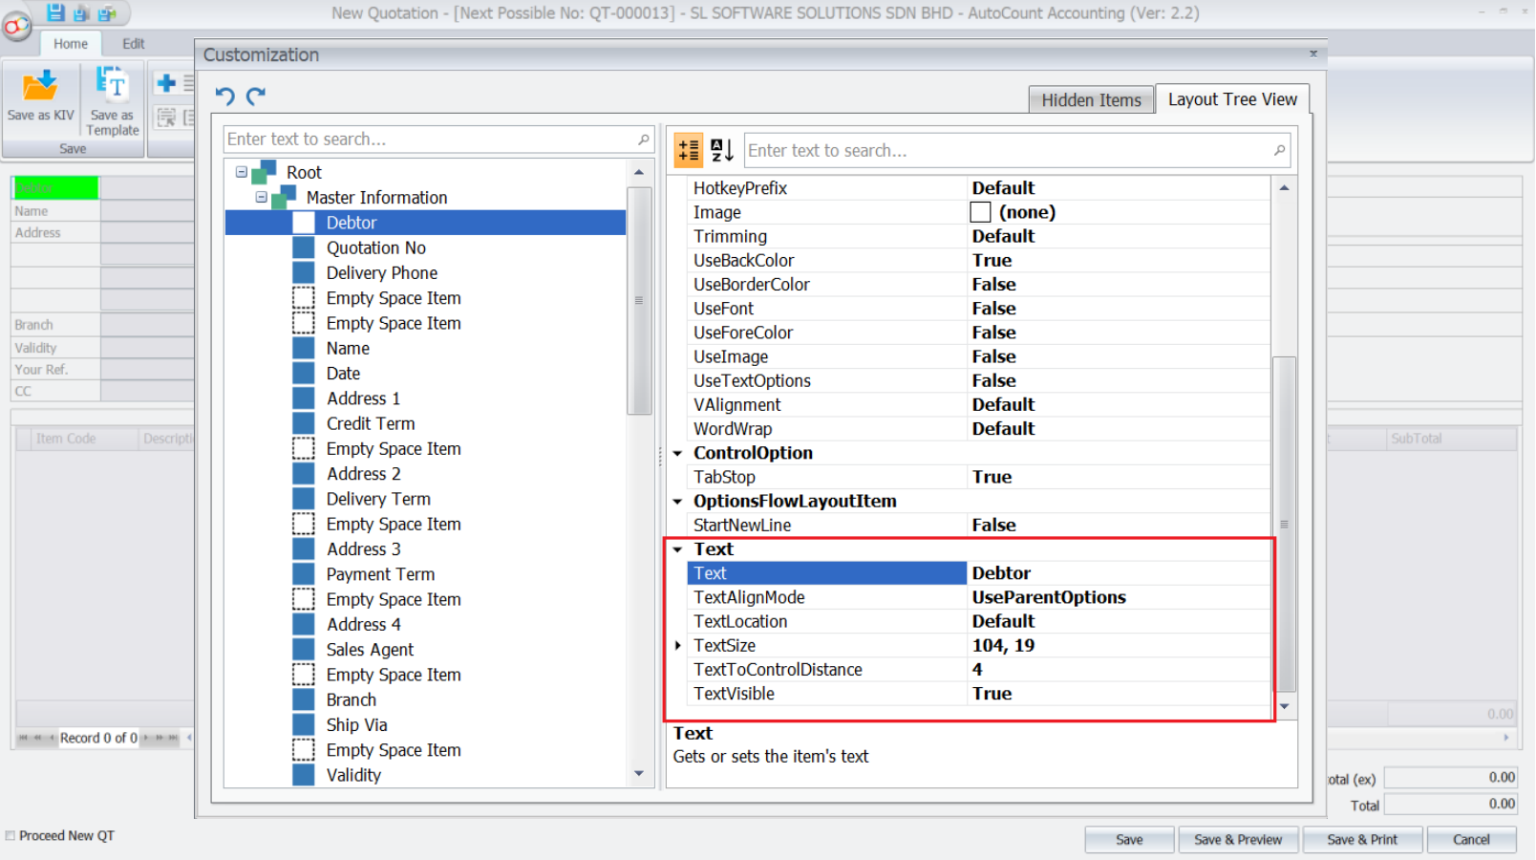
Task: Select the Payment Term tree item
Action: 380,574
